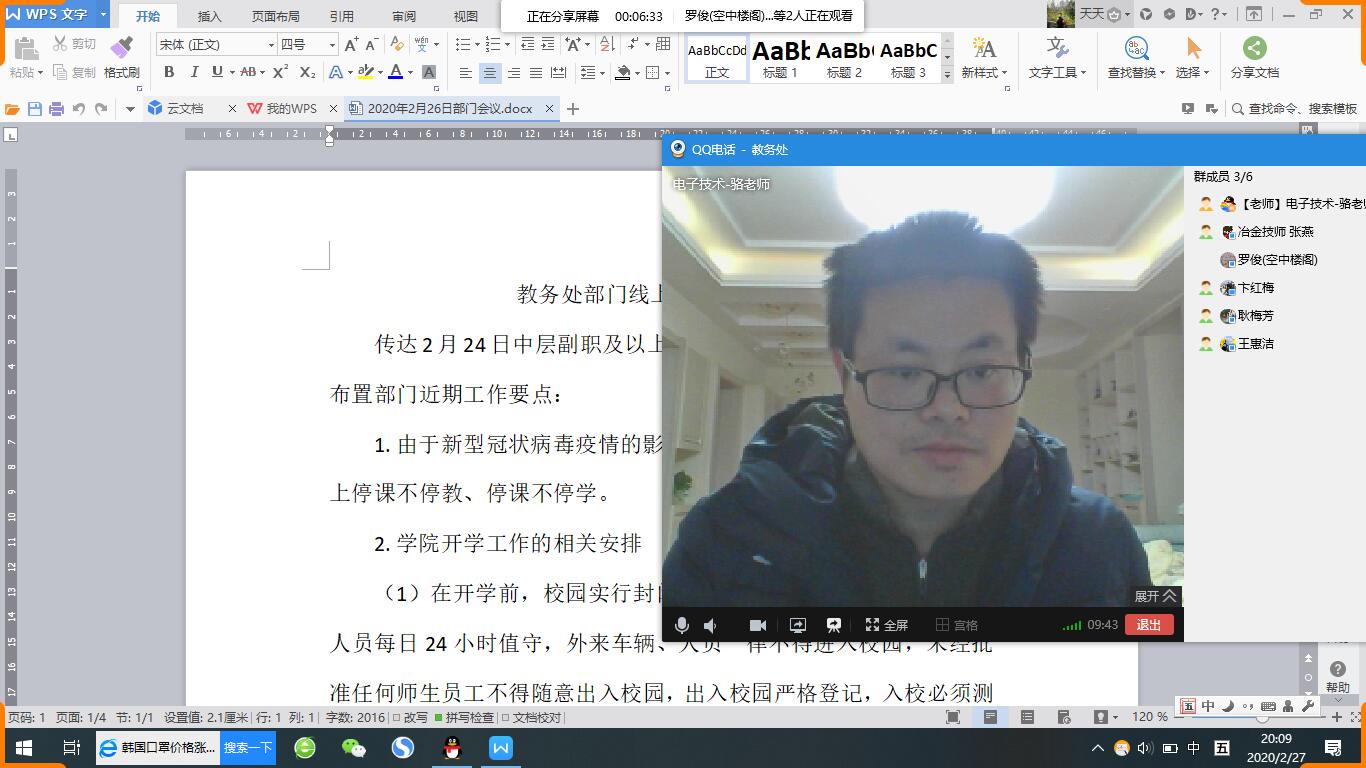Open WeChat from the Windows taskbar

(x=354, y=747)
